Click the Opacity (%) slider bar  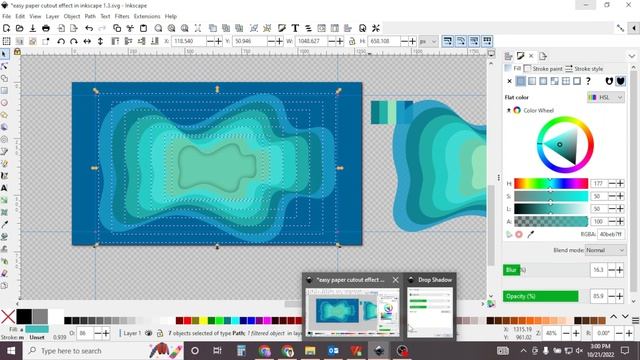tap(545, 296)
